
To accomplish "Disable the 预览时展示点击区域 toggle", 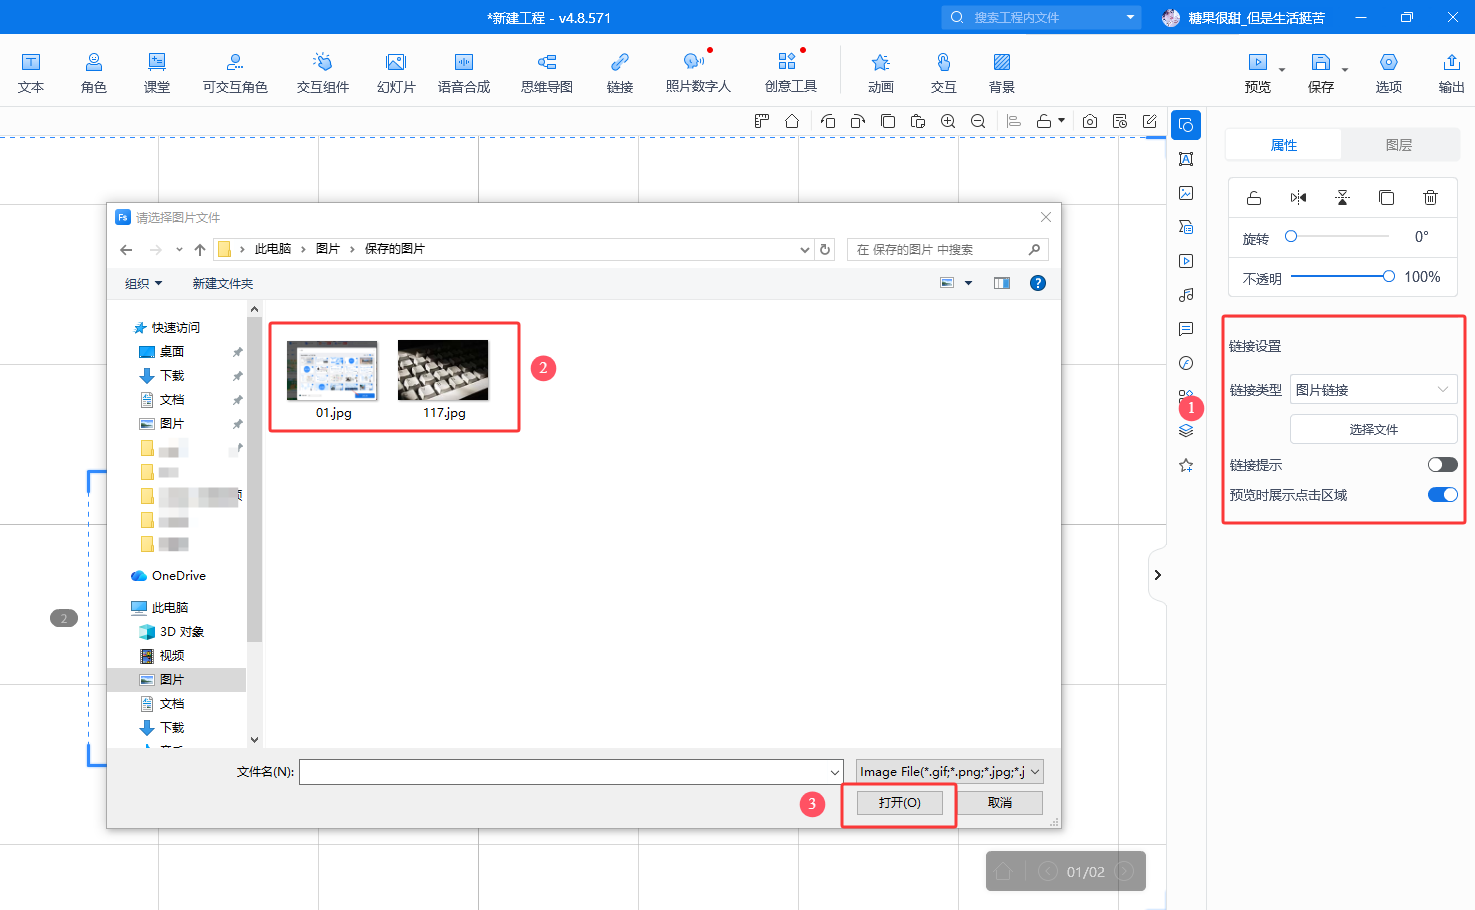I will [x=1442, y=495].
